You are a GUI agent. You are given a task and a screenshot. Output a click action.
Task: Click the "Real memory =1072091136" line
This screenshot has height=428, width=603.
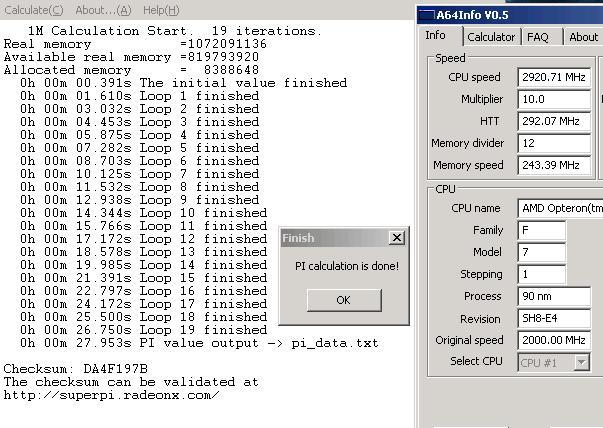[135, 44]
